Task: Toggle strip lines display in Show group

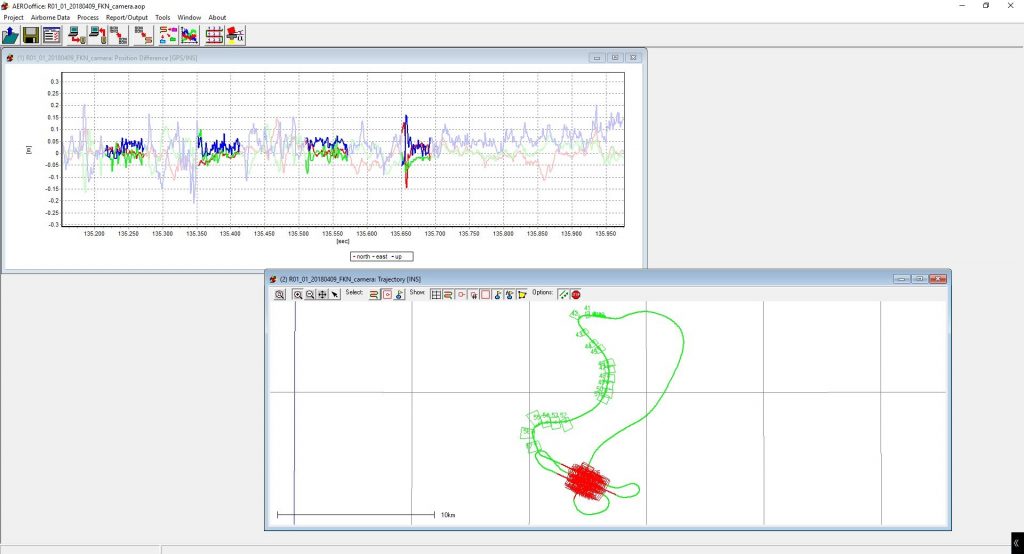Action: click(x=448, y=295)
